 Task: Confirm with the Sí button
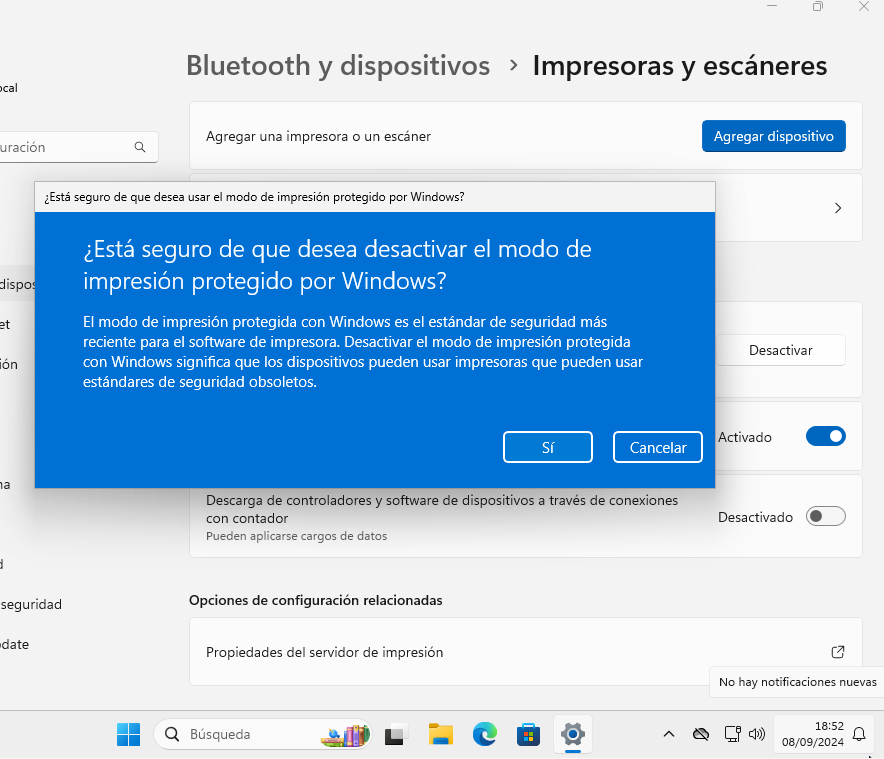click(547, 447)
